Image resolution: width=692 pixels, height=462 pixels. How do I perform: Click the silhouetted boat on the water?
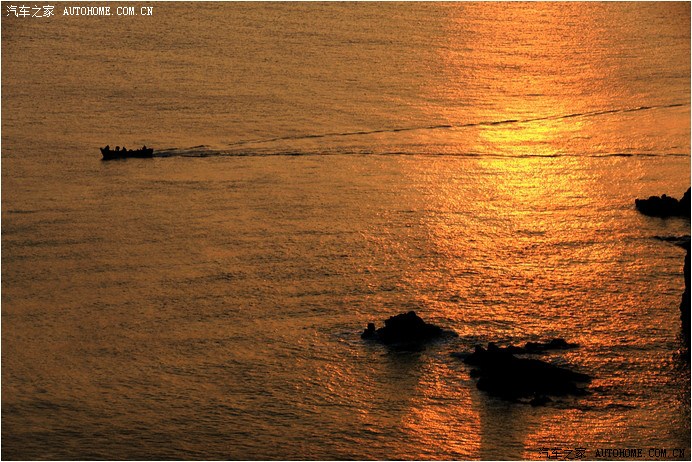pyautogui.click(x=126, y=152)
